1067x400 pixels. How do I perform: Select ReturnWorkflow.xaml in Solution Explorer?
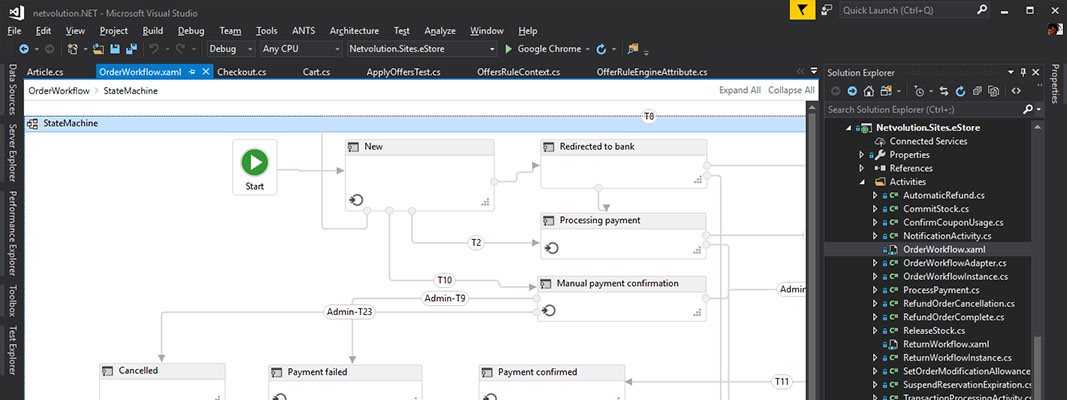coord(945,344)
